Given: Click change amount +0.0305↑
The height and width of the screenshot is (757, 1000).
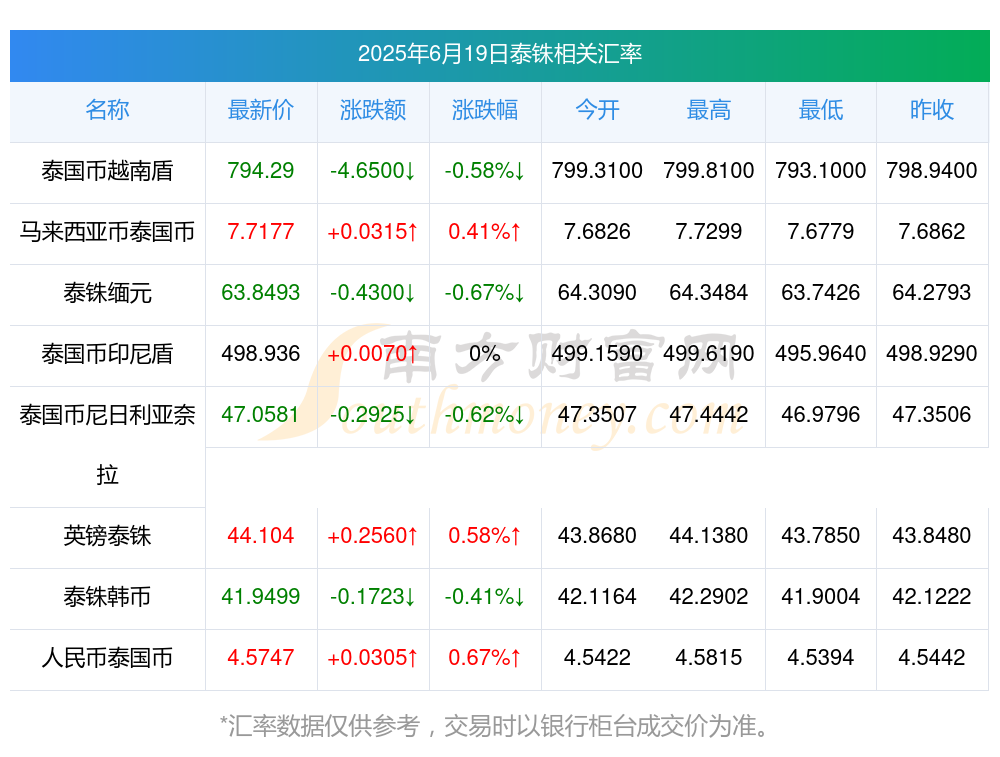Looking at the screenshot, I should (373, 658).
